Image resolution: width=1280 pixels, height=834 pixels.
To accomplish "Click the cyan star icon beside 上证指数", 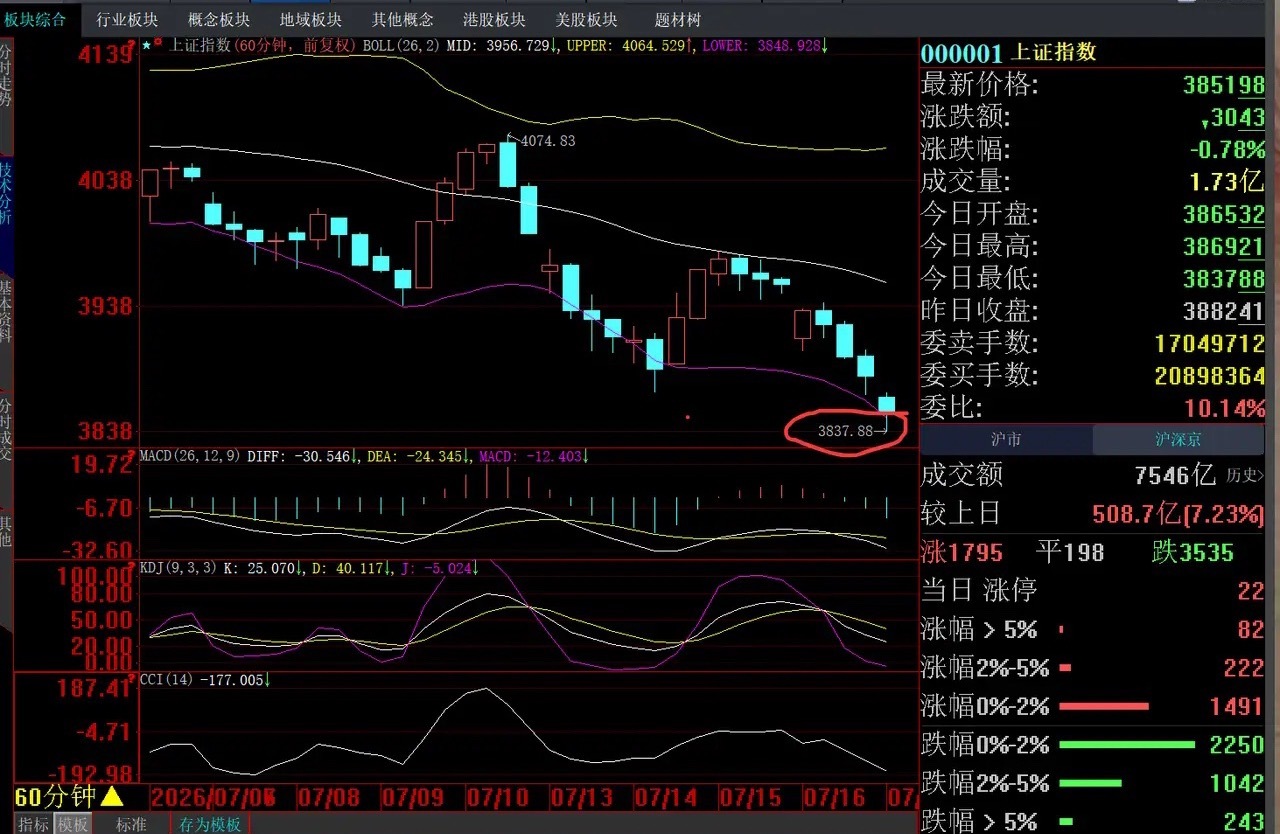I will pos(146,46).
